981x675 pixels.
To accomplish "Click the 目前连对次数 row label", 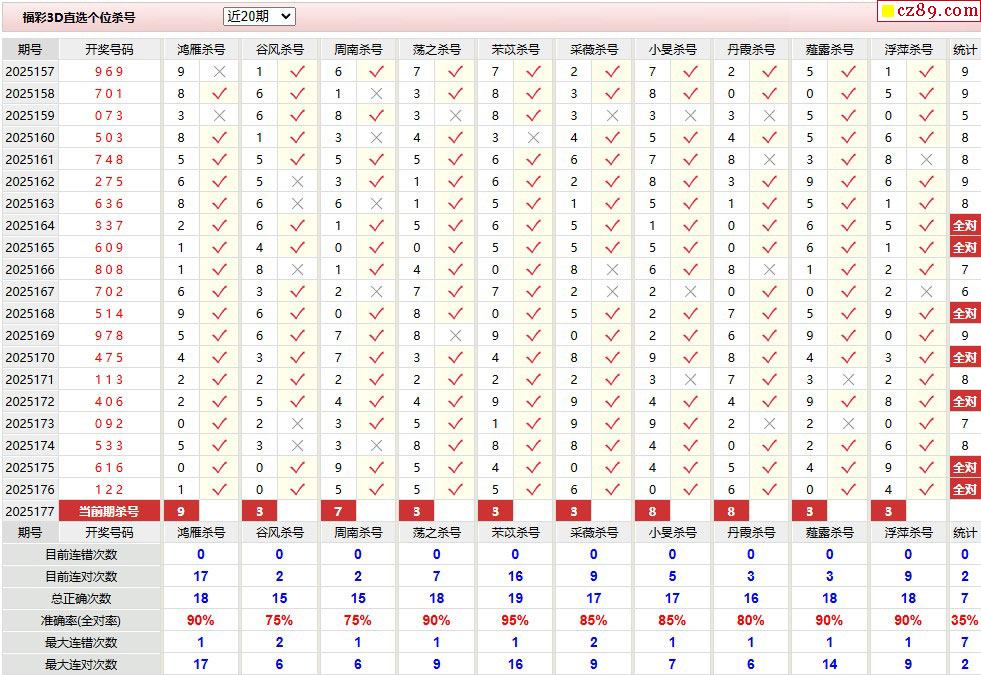I will [x=81, y=577].
